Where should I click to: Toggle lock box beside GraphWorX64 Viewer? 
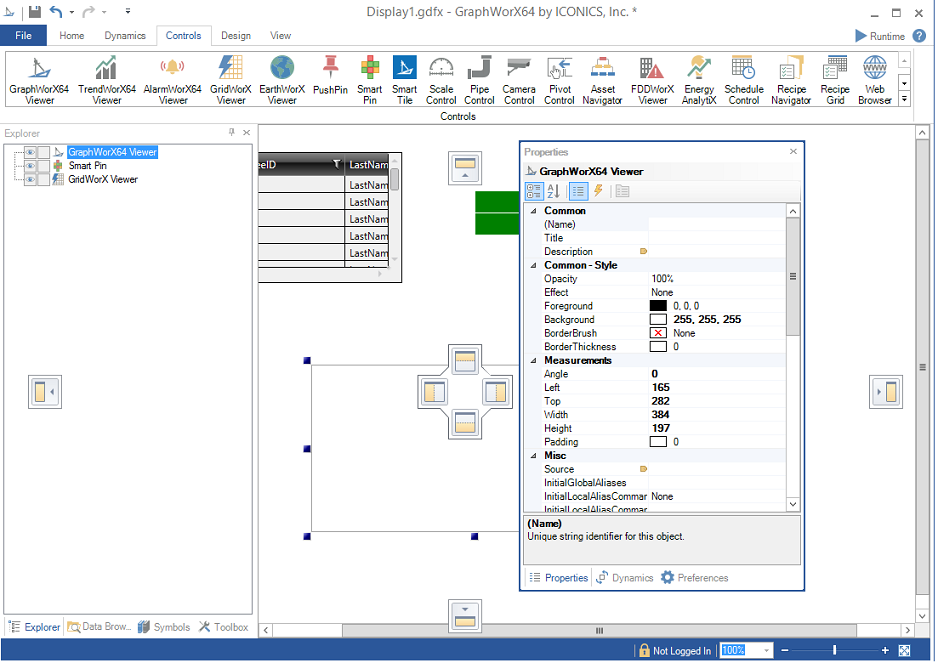click(x=44, y=153)
